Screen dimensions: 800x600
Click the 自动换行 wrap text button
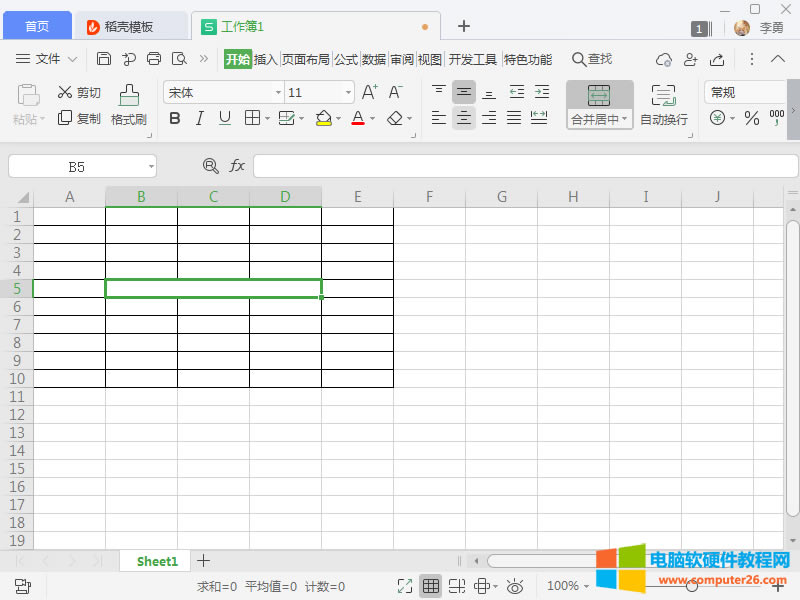pos(664,106)
